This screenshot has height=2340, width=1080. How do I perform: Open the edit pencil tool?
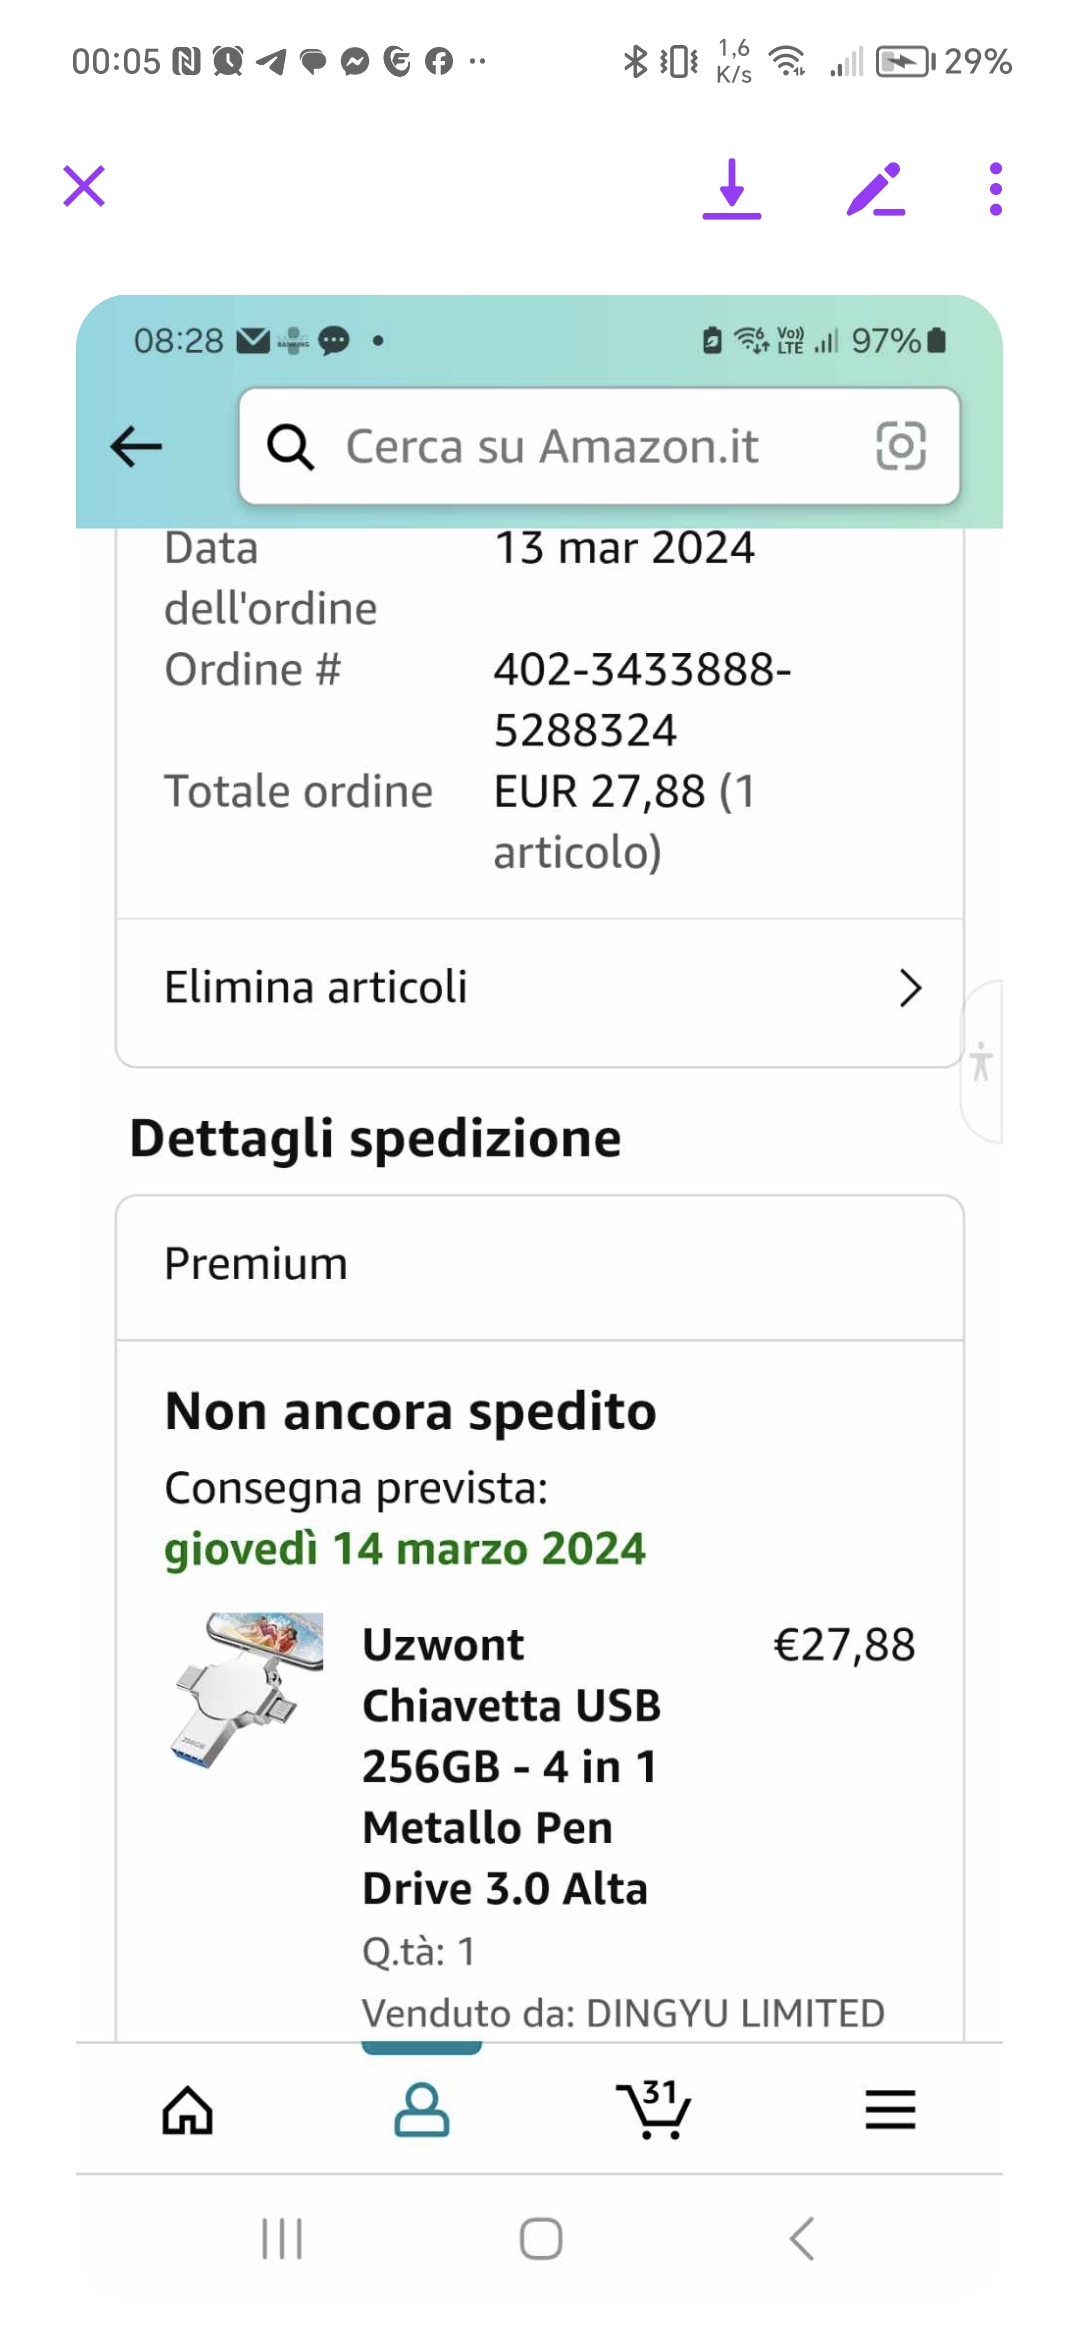tap(875, 189)
